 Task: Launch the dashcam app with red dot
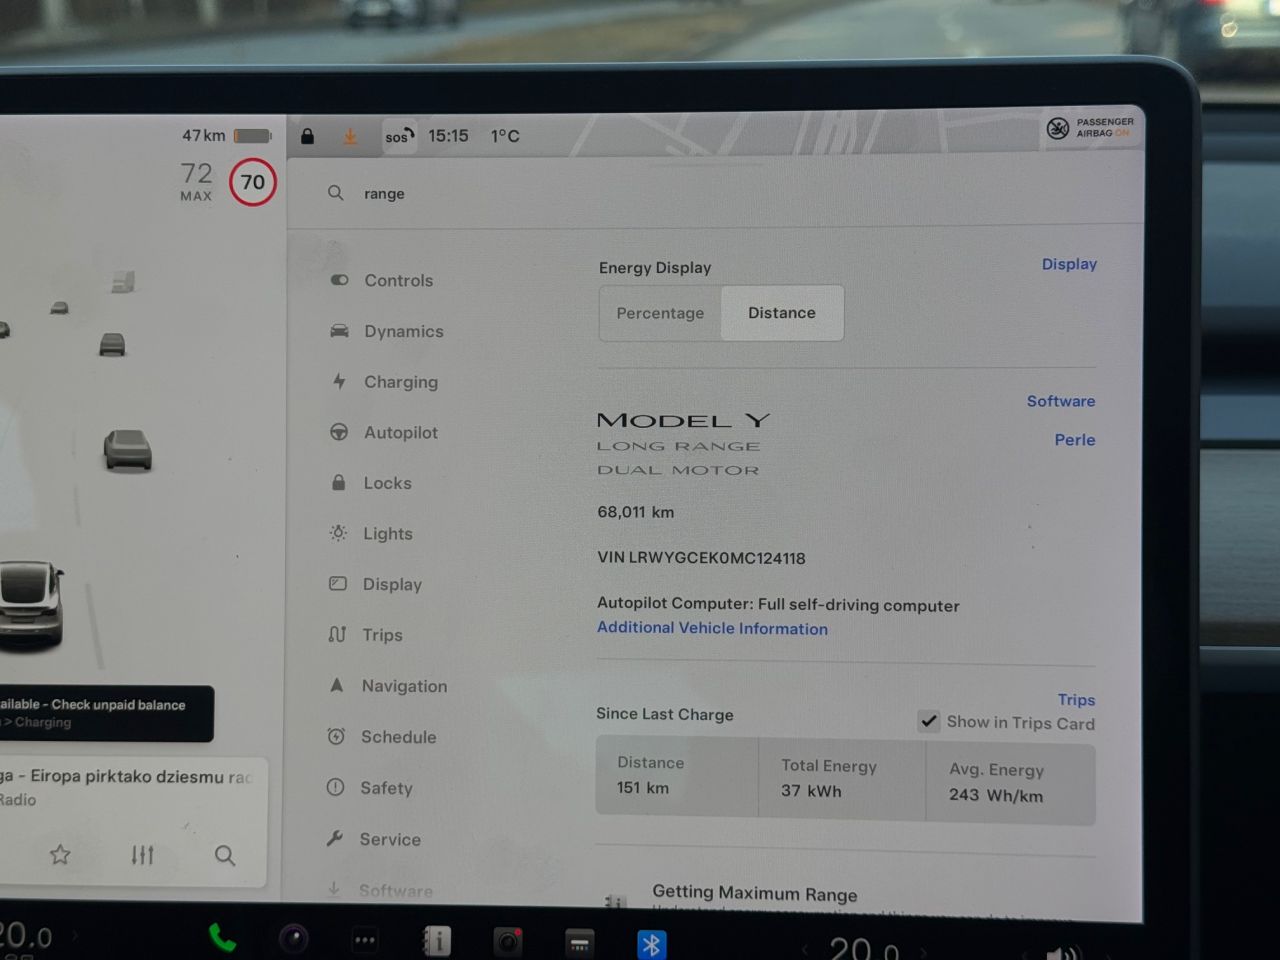pyautogui.click(x=508, y=941)
